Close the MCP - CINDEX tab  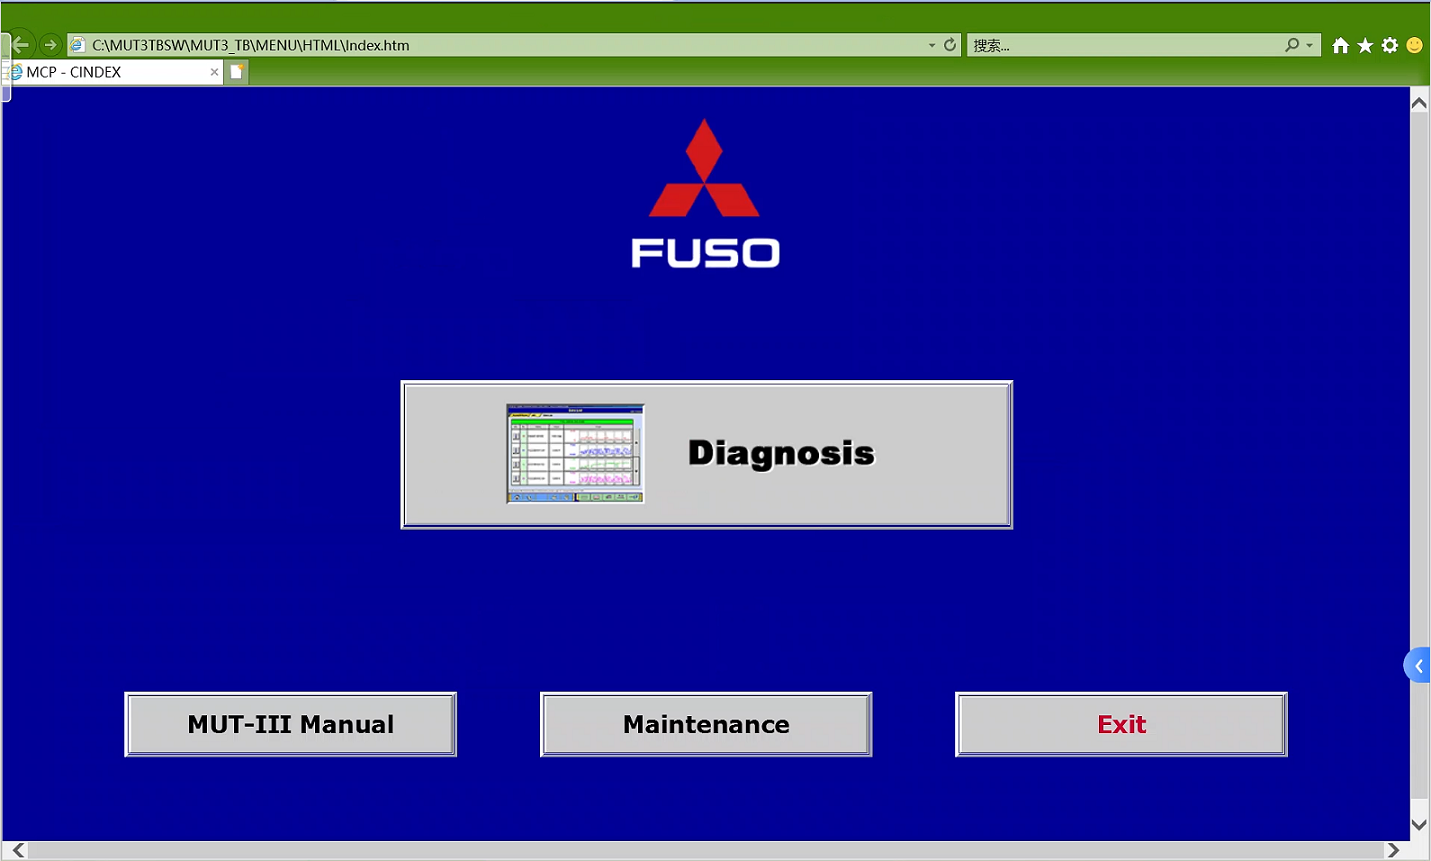(x=214, y=72)
